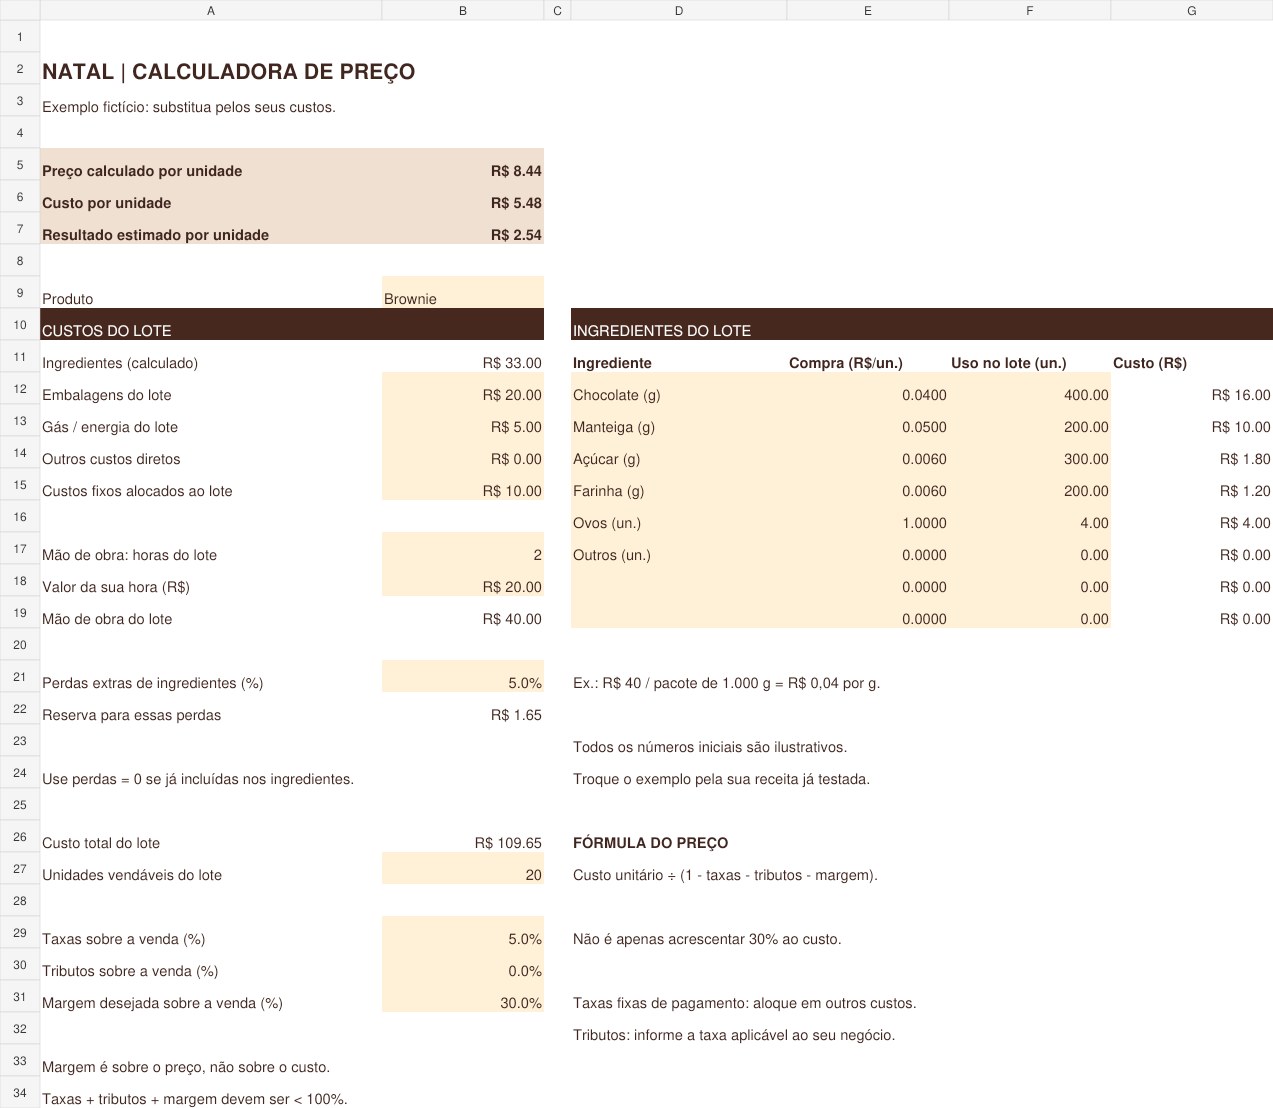Click Chocolate purchase price 0.0400

pyautogui.click(x=868, y=388)
